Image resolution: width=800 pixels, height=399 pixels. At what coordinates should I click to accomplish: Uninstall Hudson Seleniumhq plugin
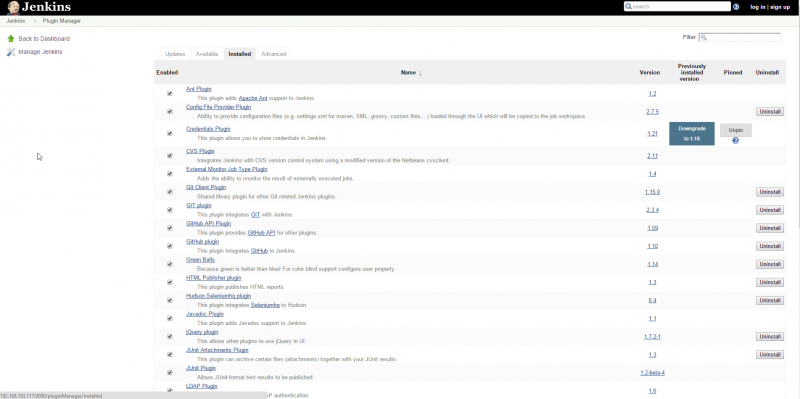coord(769,301)
